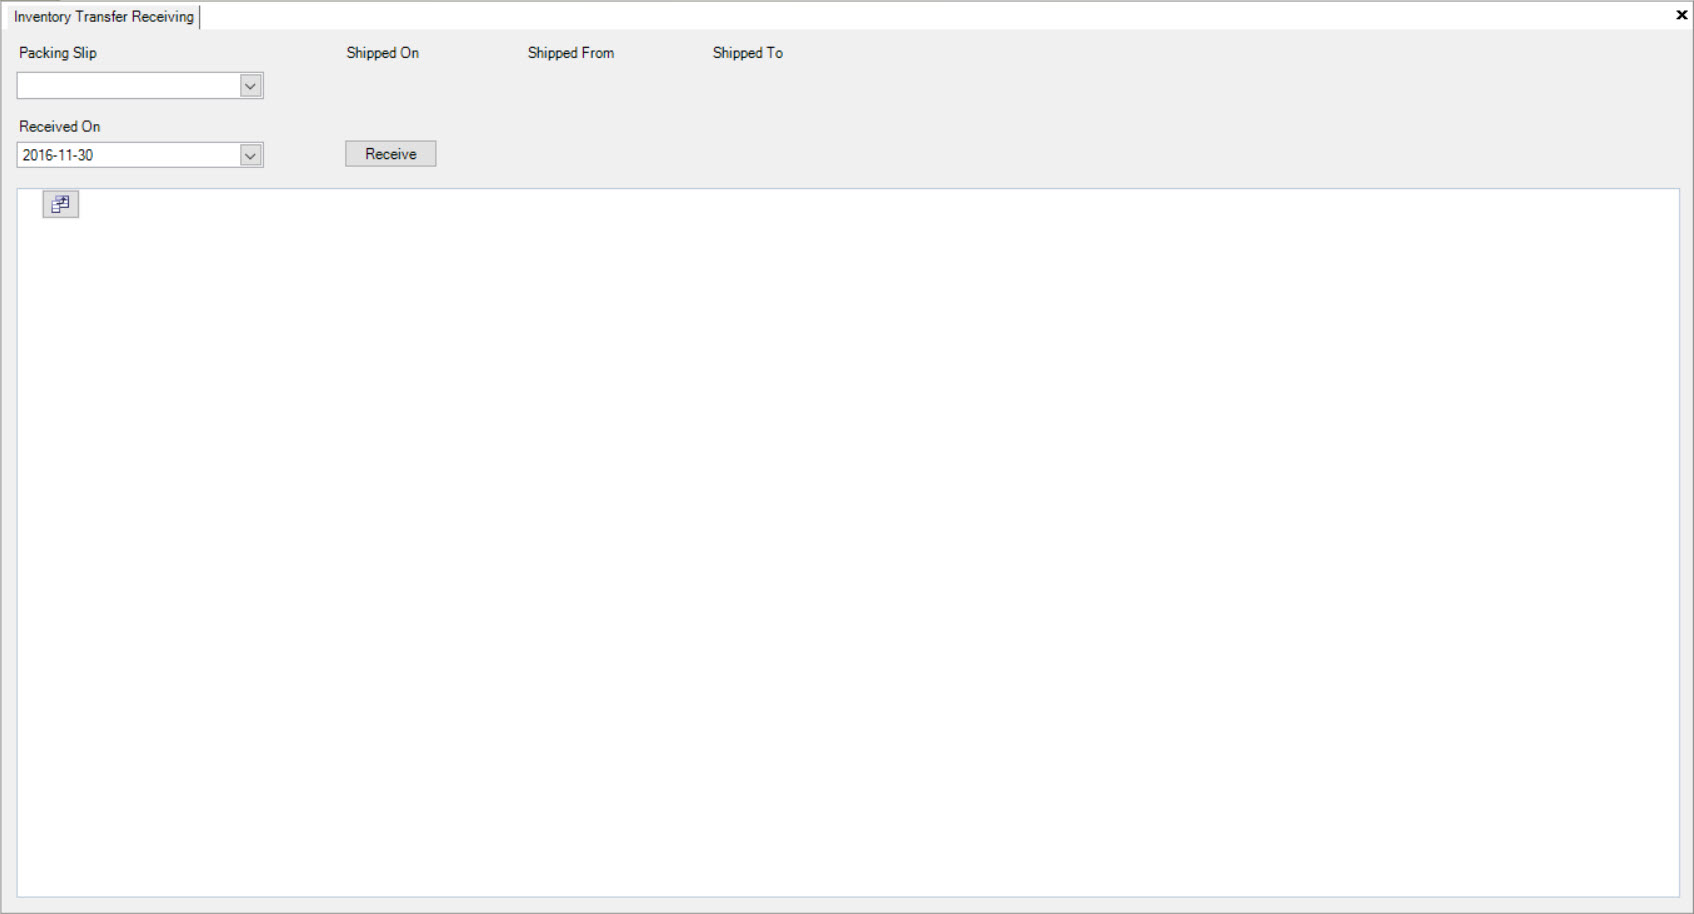Click the Packing Slip label
1694x914 pixels.
pos(58,53)
